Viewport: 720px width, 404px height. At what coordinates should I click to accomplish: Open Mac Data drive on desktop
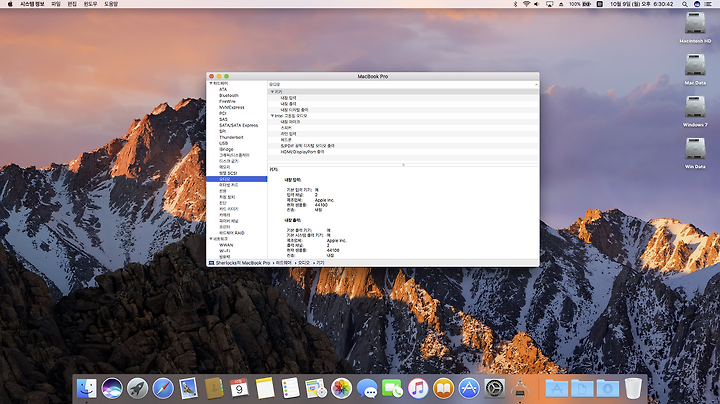click(695, 65)
